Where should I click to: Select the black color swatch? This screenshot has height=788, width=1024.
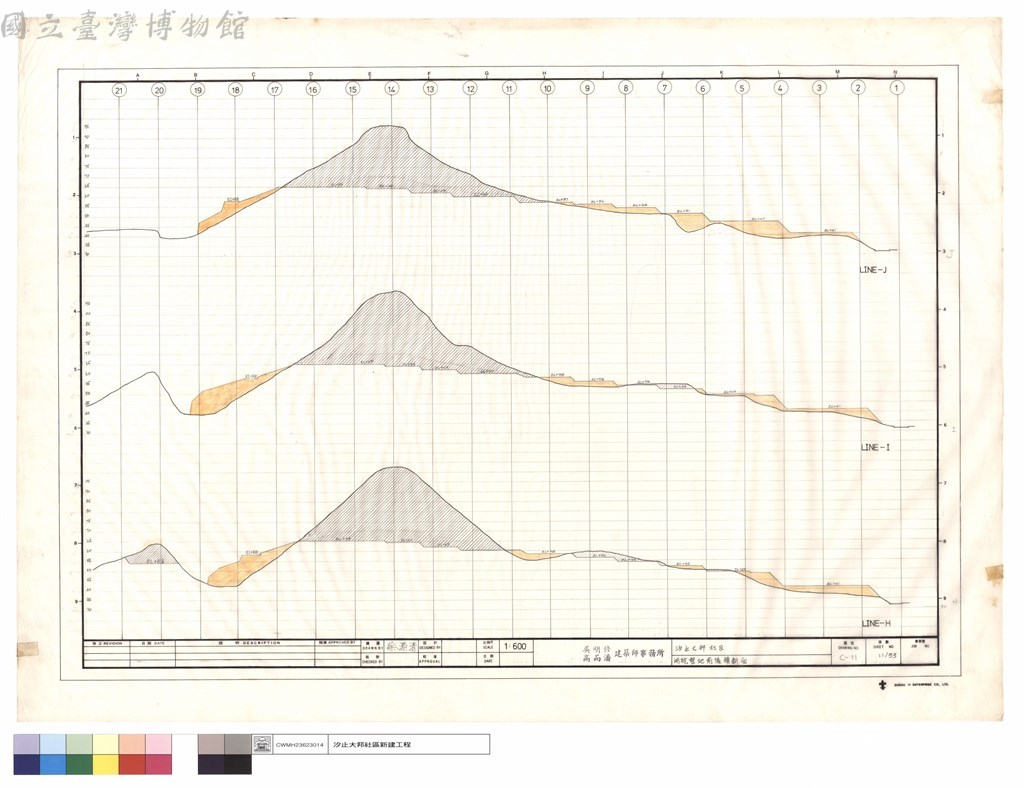coord(238,764)
